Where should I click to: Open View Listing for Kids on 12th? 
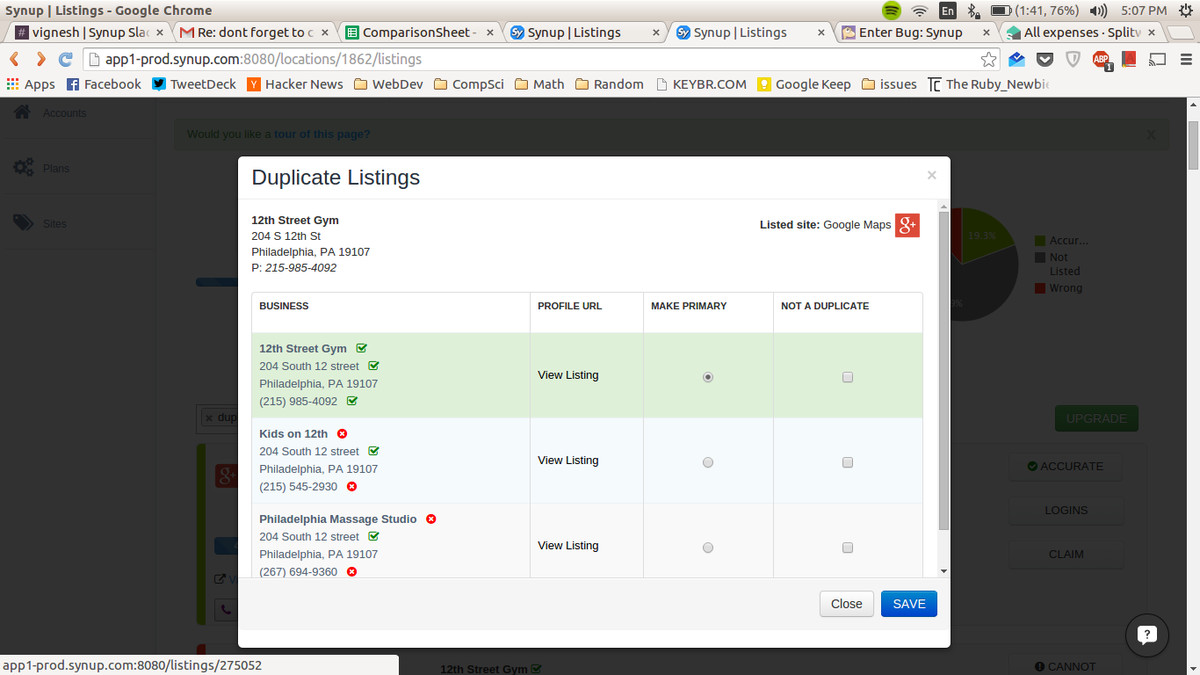pyautogui.click(x=568, y=460)
